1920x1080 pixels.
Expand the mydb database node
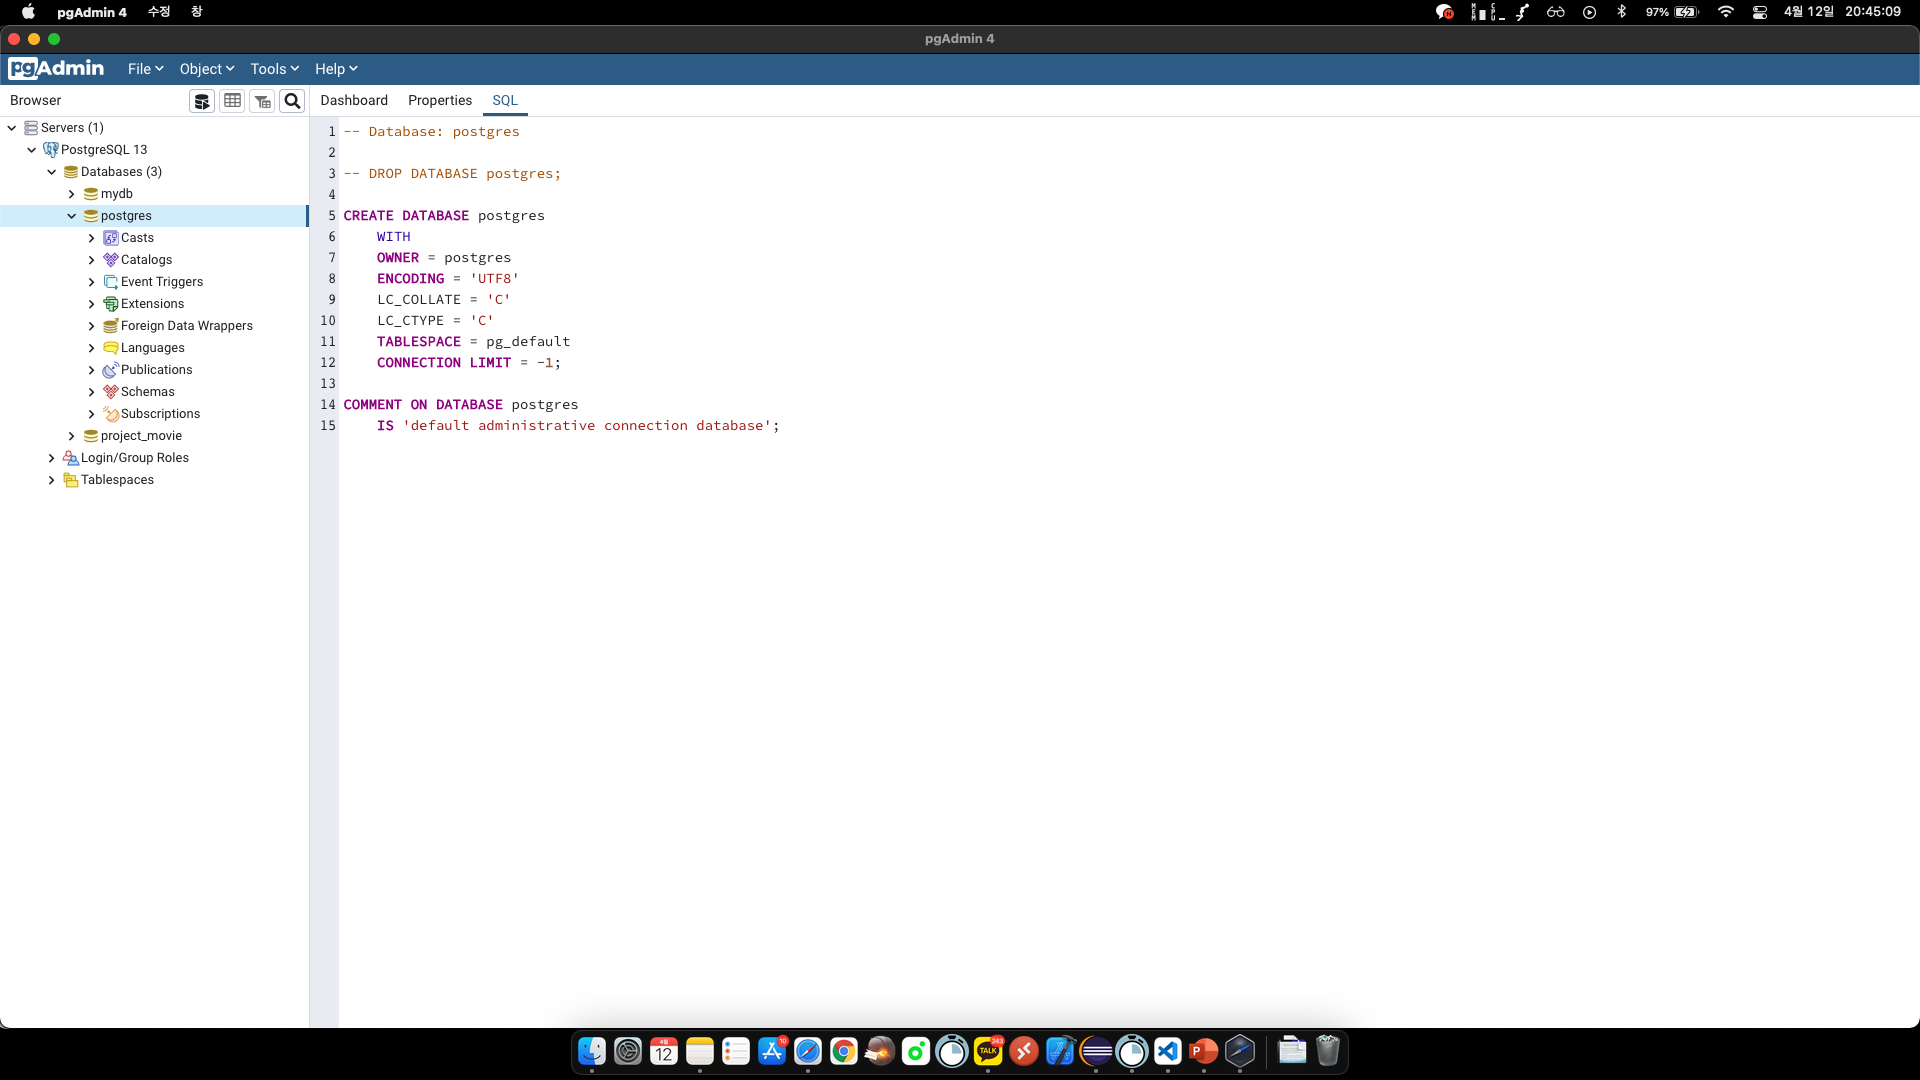pos(72,194)
